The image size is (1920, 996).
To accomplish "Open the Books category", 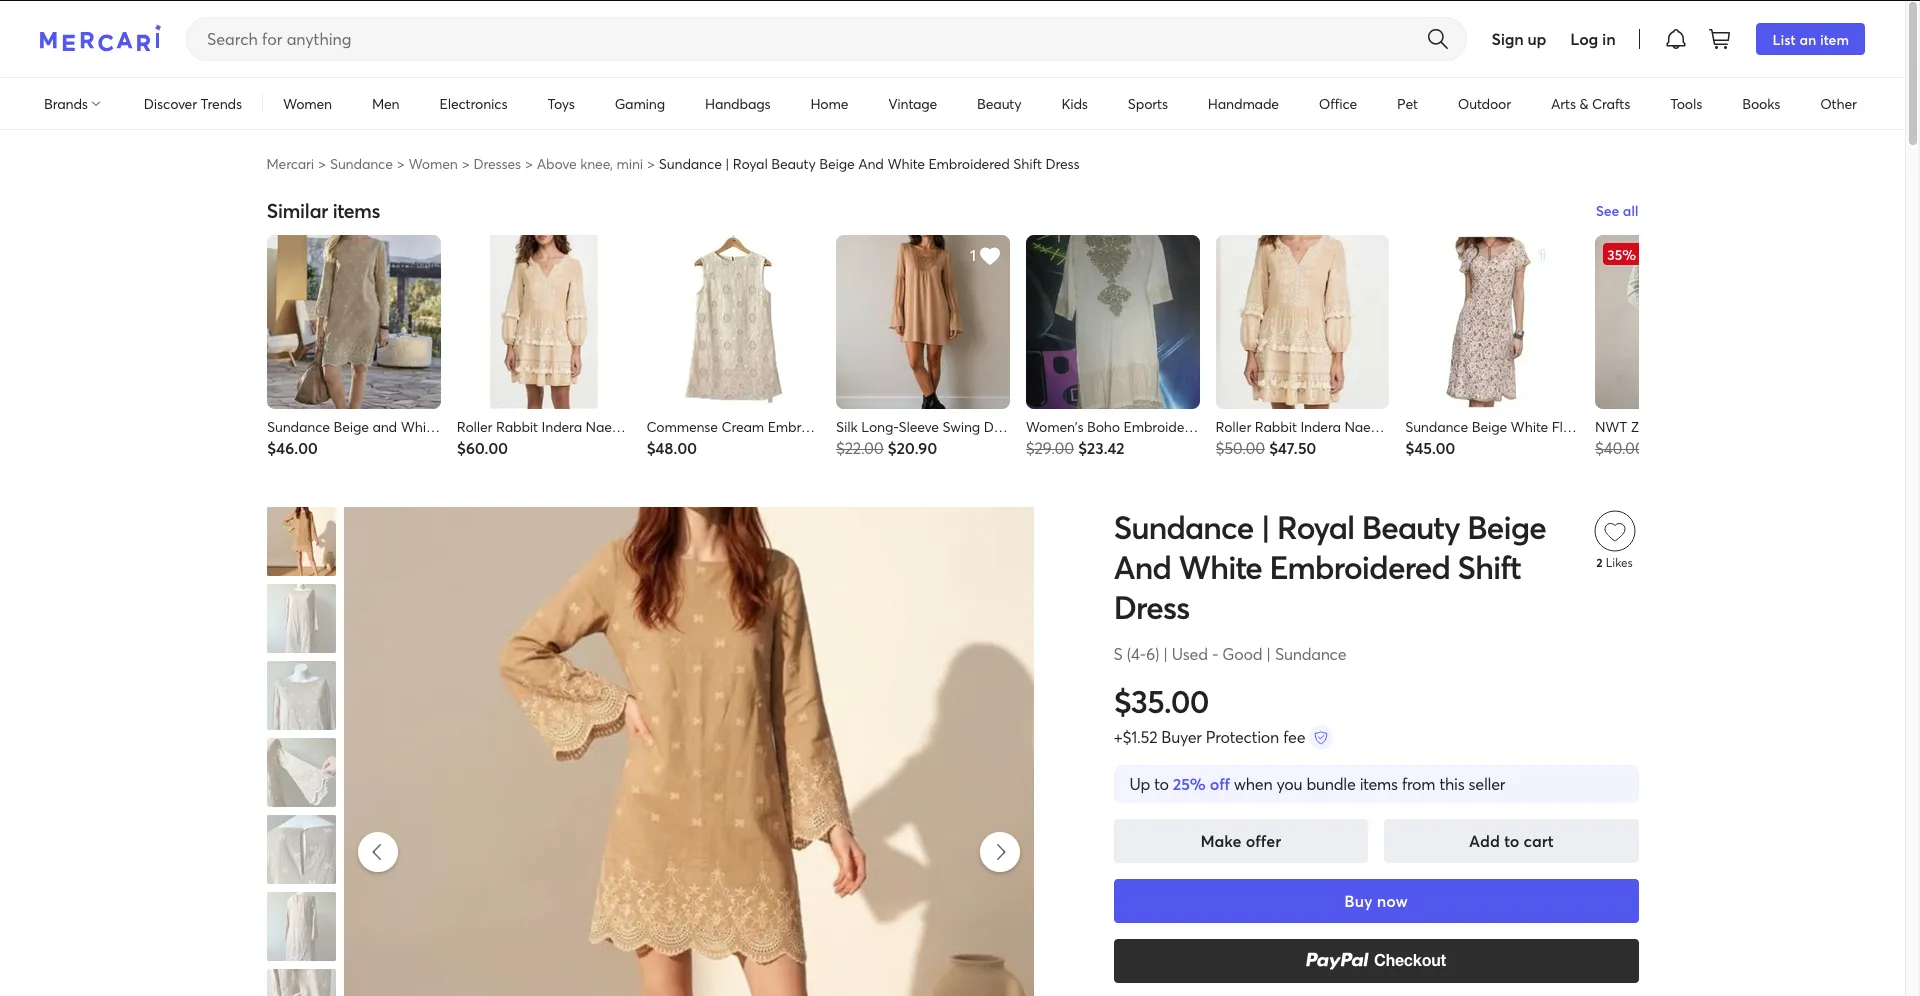I will [x=1760, y=104].
